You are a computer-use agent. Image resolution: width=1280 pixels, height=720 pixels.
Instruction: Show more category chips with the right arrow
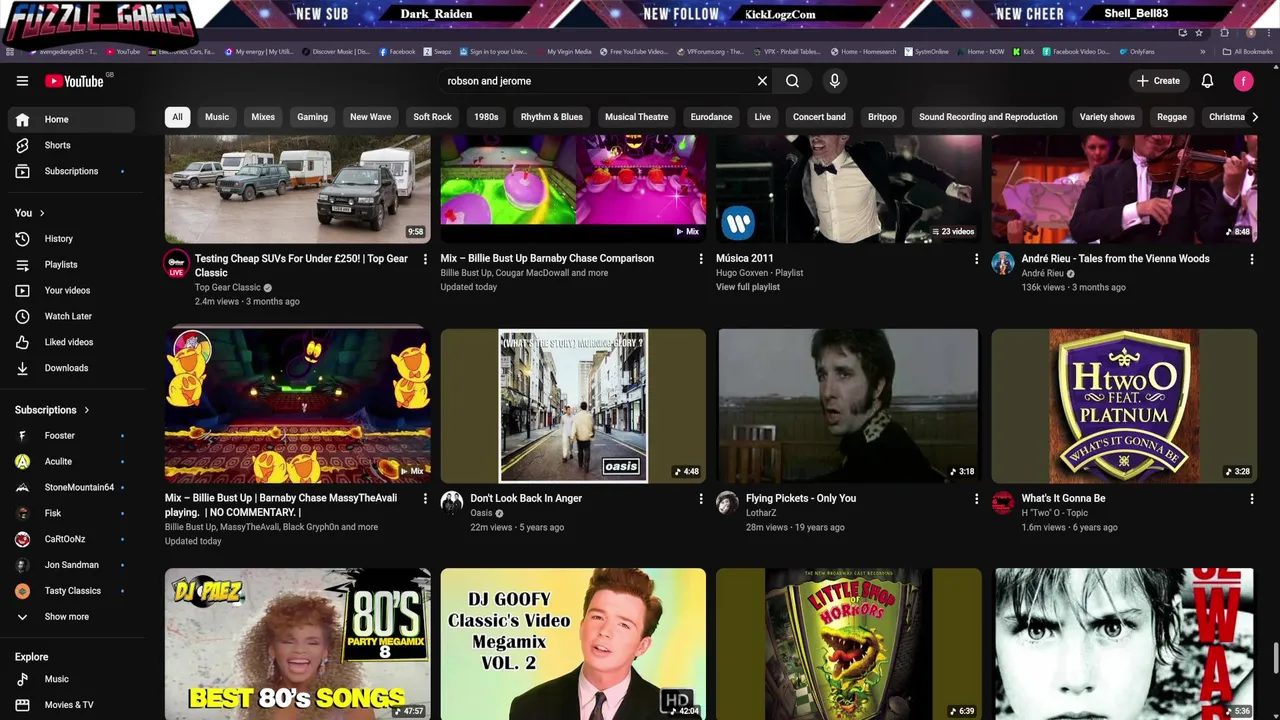point(1255,117)
